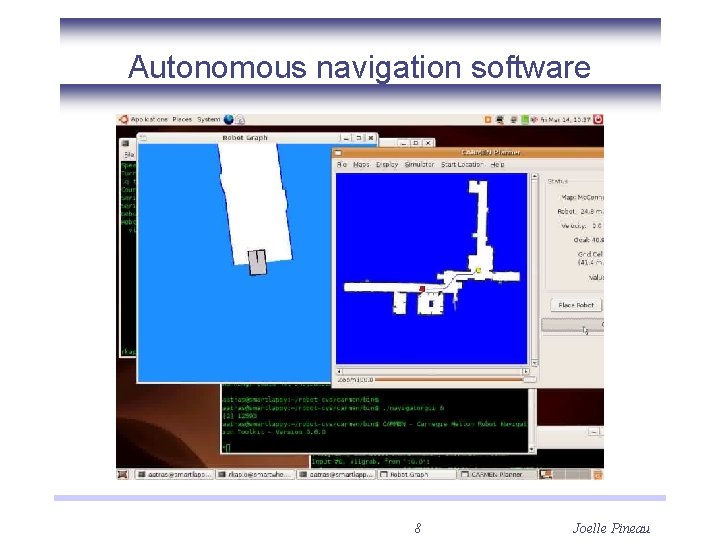
Task: Open the Trash icon in bottom panel
Action: point(598,475)
